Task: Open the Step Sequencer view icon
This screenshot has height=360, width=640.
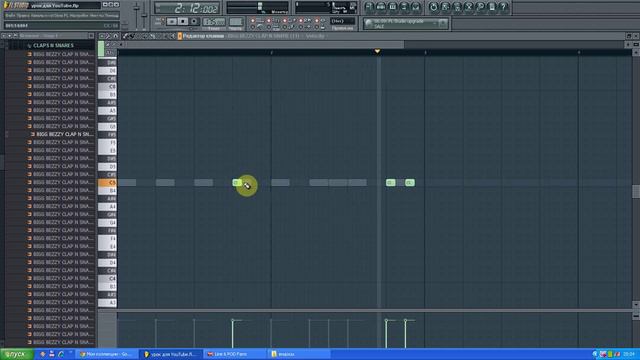Action: [x=381, y=7]
